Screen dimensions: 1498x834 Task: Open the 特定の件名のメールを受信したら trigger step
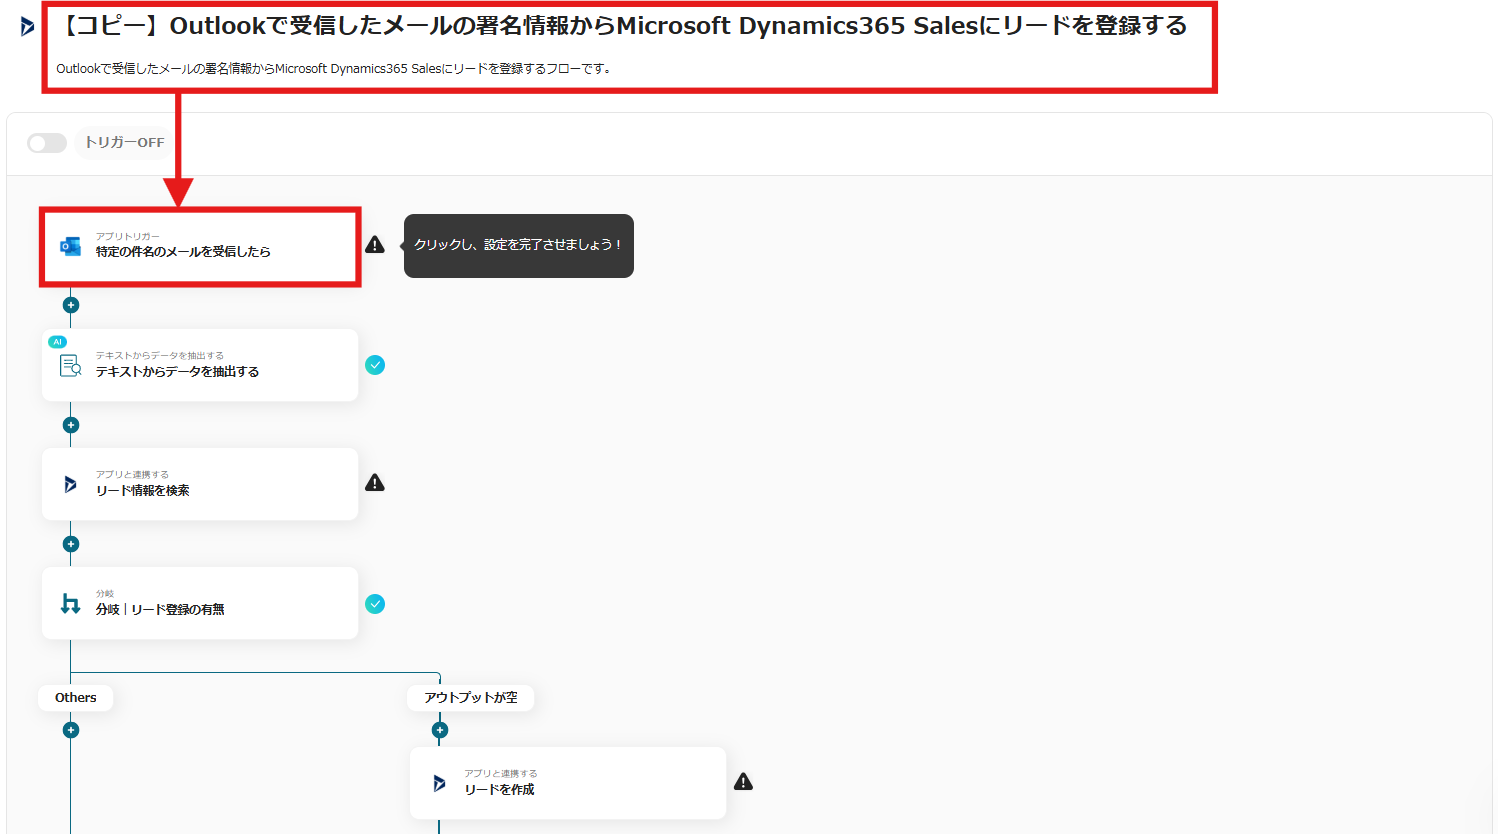point(200,246)
